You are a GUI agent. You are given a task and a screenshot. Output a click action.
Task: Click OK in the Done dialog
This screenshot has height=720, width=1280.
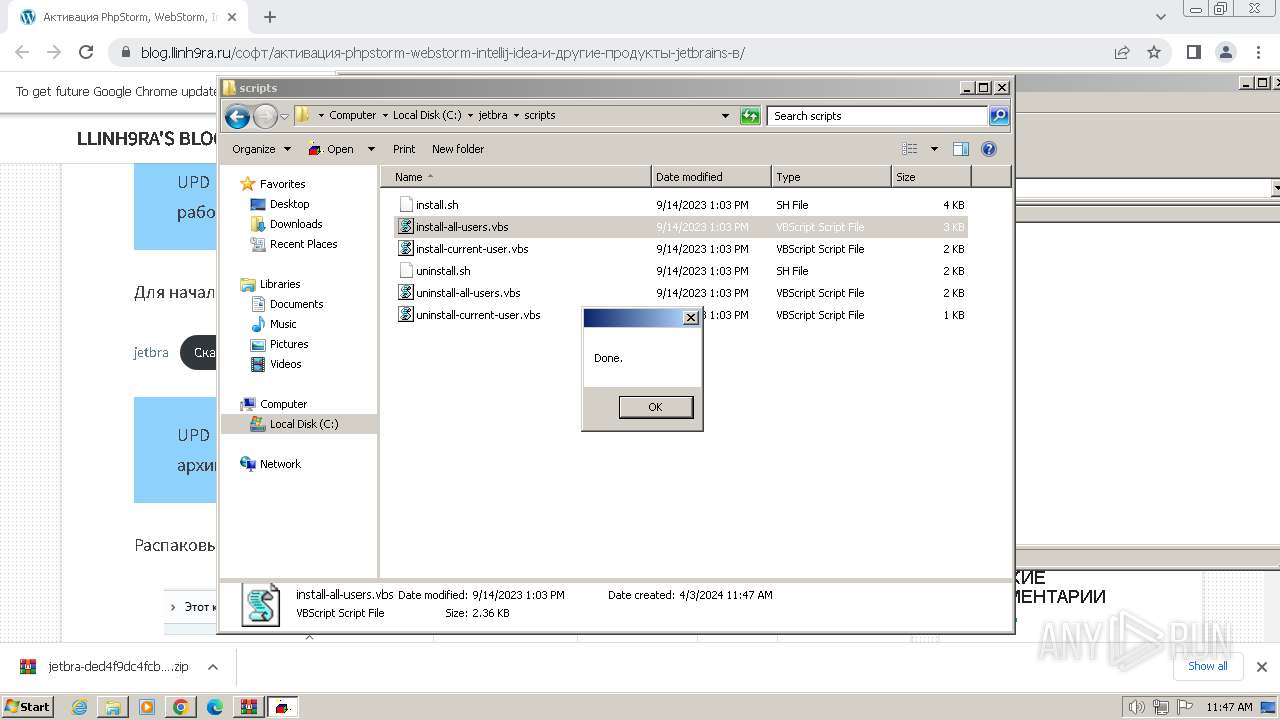[655, 407]
